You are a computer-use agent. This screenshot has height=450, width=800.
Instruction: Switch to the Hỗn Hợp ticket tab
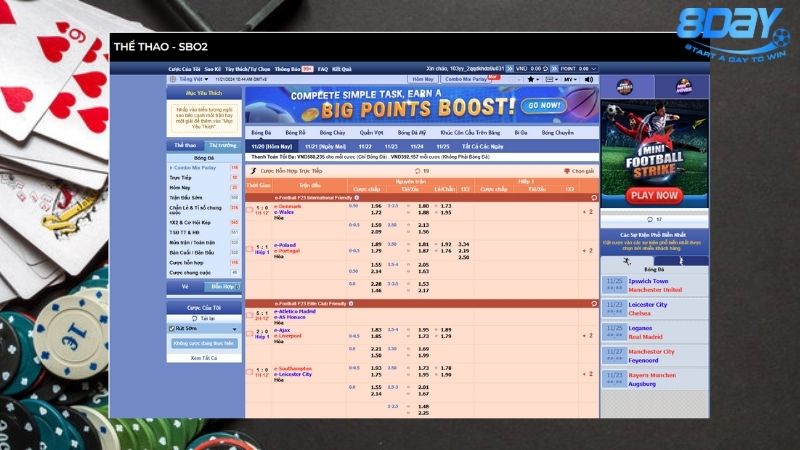point(223,287)
